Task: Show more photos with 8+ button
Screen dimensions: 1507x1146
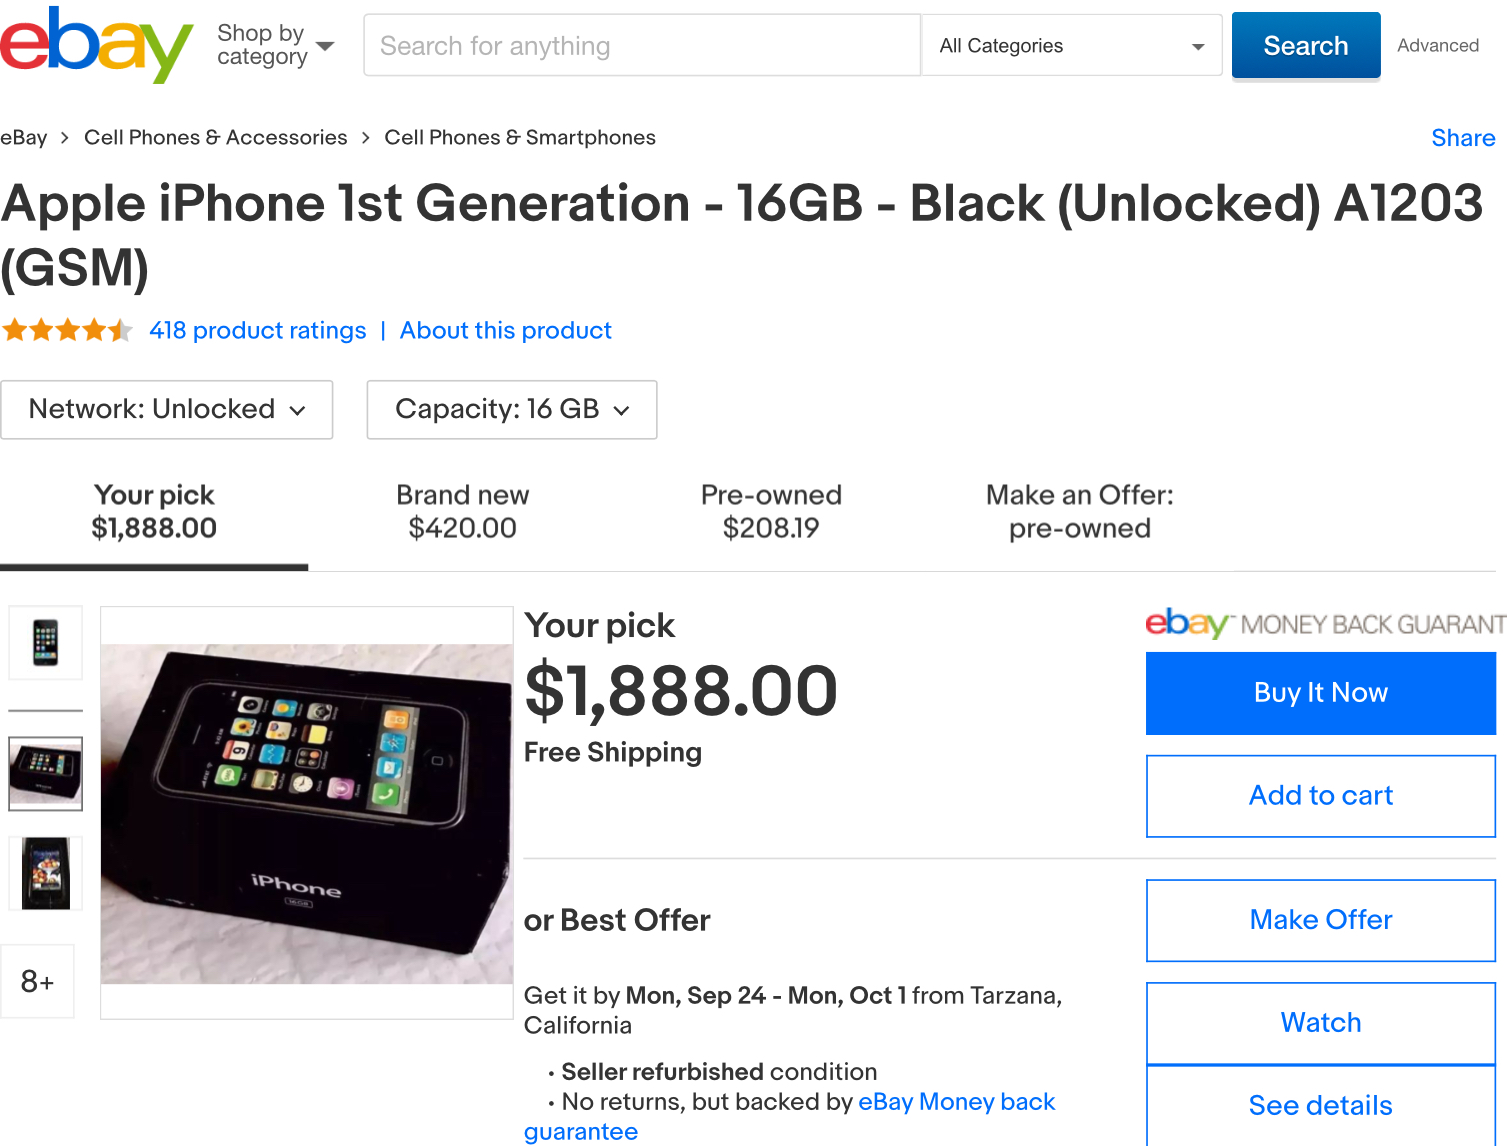Action: 37,981
